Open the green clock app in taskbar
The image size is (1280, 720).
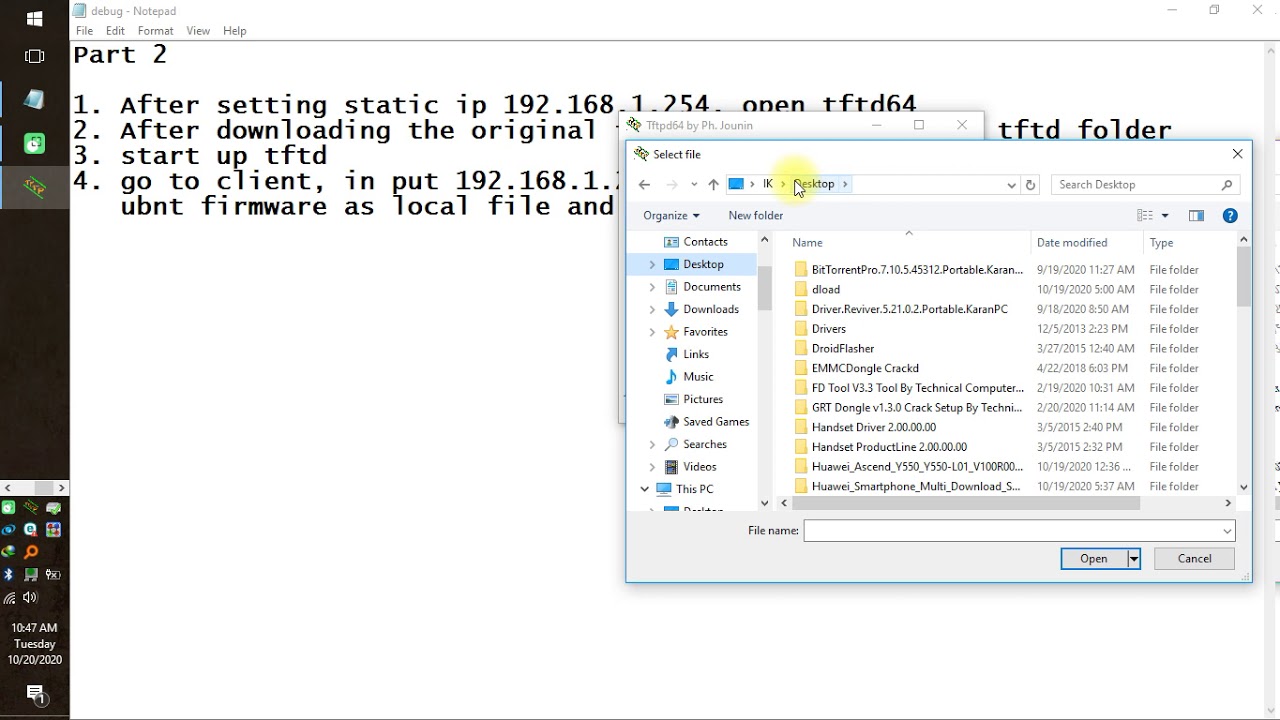(34, 143)
